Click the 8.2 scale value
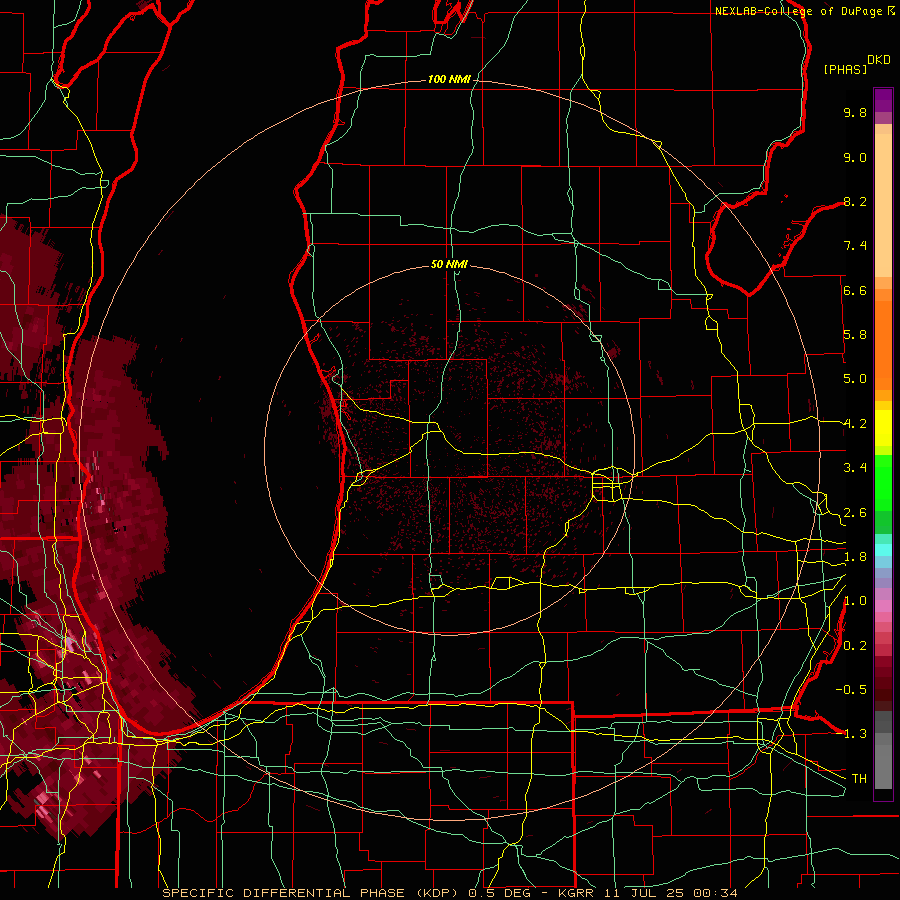The height and width of the screenshot is (900, 900). click(x=855, y=201)
